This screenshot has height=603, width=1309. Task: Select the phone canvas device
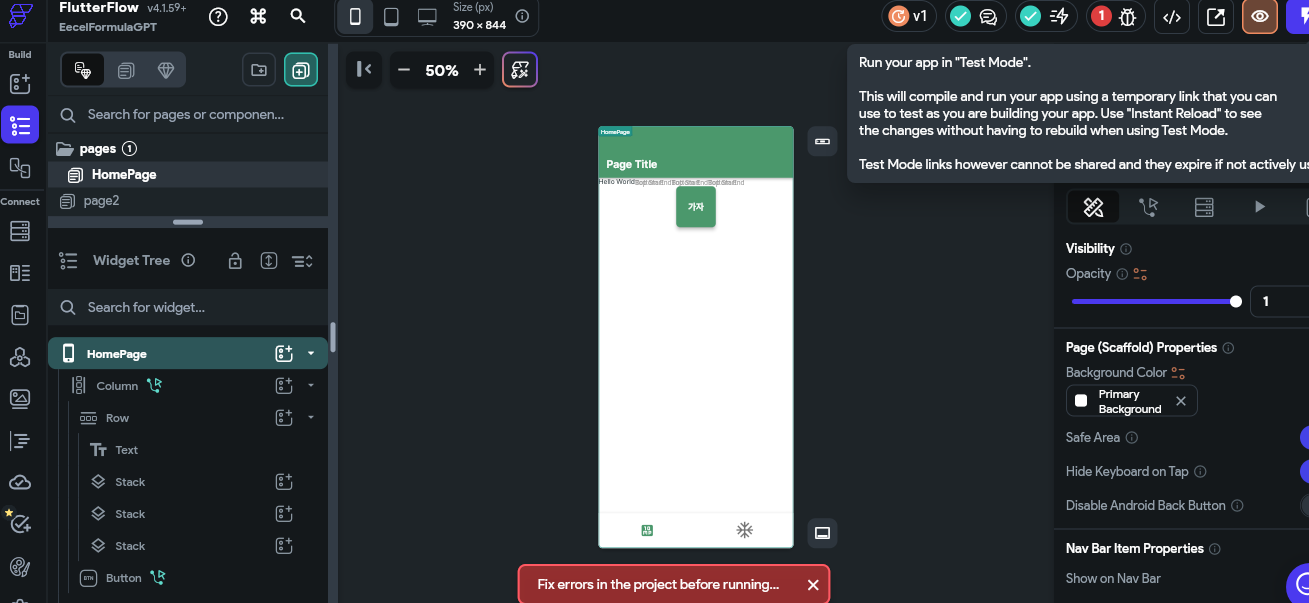[x=354, y=16]
